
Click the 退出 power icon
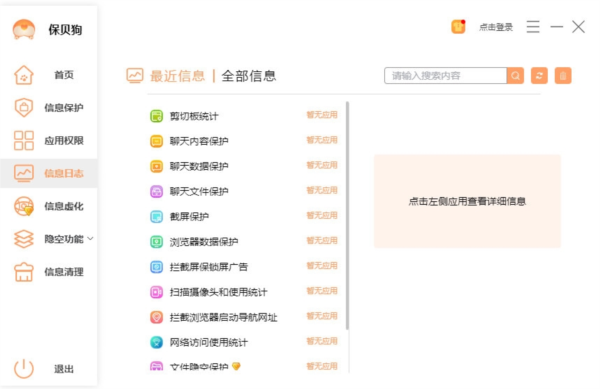point(24,369)
